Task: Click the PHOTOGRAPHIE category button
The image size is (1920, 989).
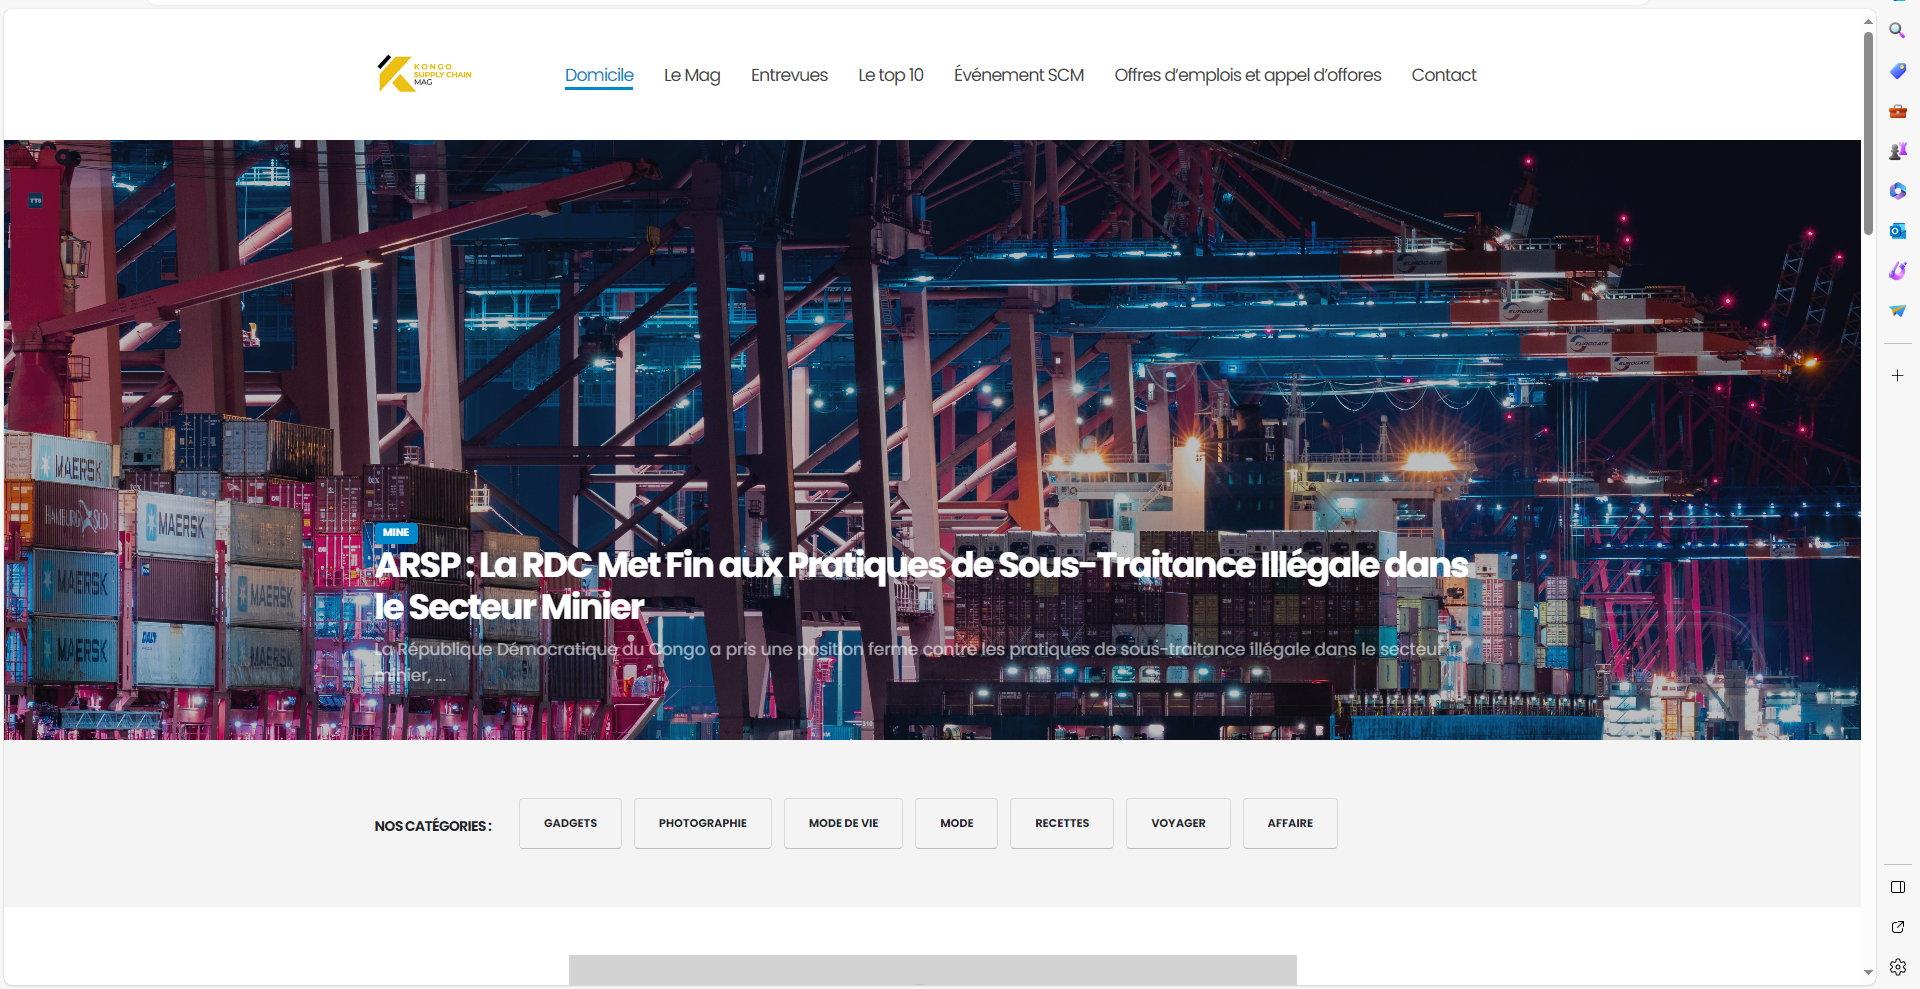Action: point(703,823)
